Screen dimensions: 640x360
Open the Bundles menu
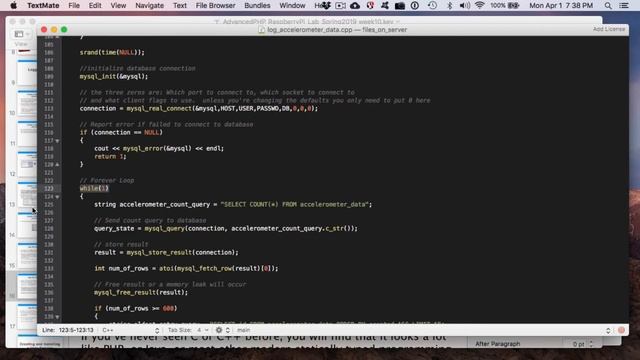[257, 6]
